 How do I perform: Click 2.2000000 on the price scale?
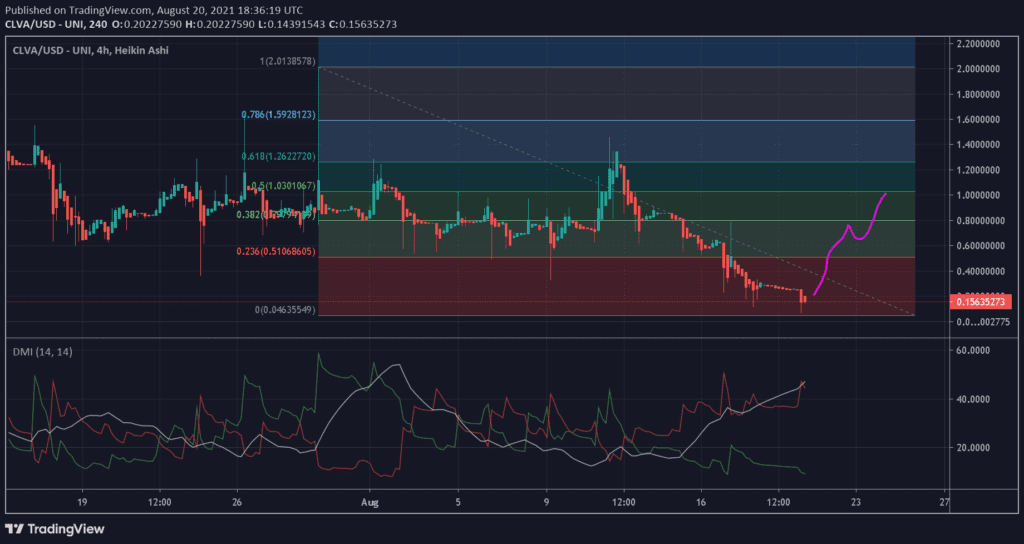click(983, 44)
